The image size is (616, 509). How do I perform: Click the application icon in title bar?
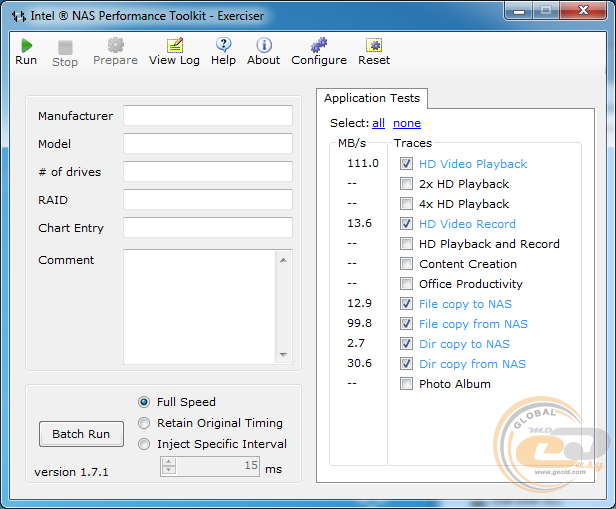coord(18,16)
